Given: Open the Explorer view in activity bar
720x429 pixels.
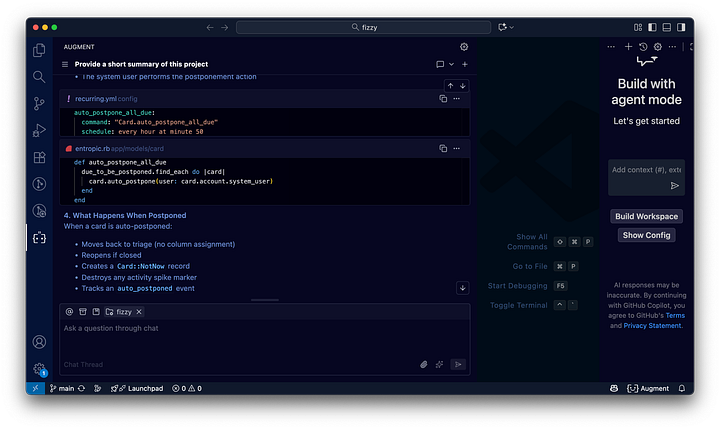Looking at the screenshot, I should point(39,50).
